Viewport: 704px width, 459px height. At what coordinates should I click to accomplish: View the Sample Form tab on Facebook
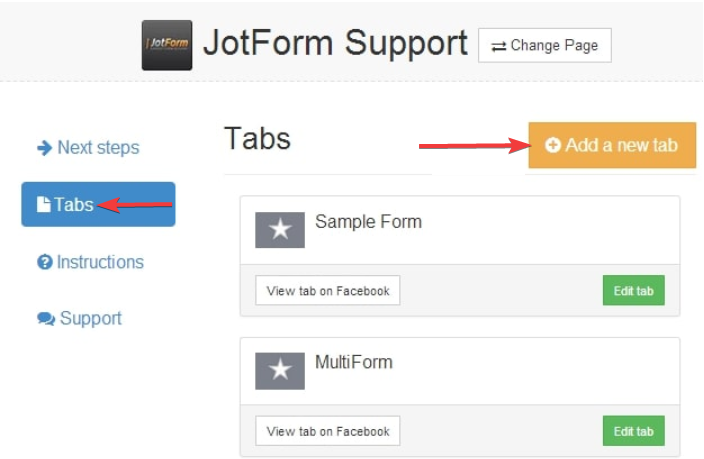tap(328, 291)
